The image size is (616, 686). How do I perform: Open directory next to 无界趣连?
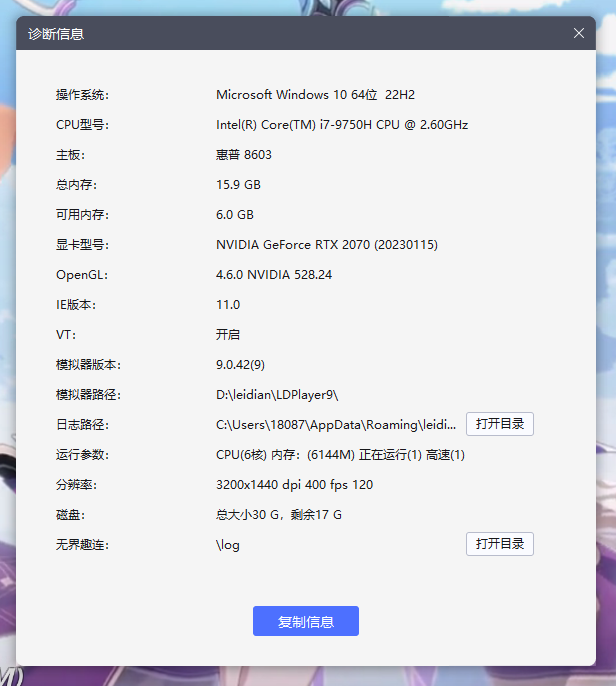coord(499,544)
